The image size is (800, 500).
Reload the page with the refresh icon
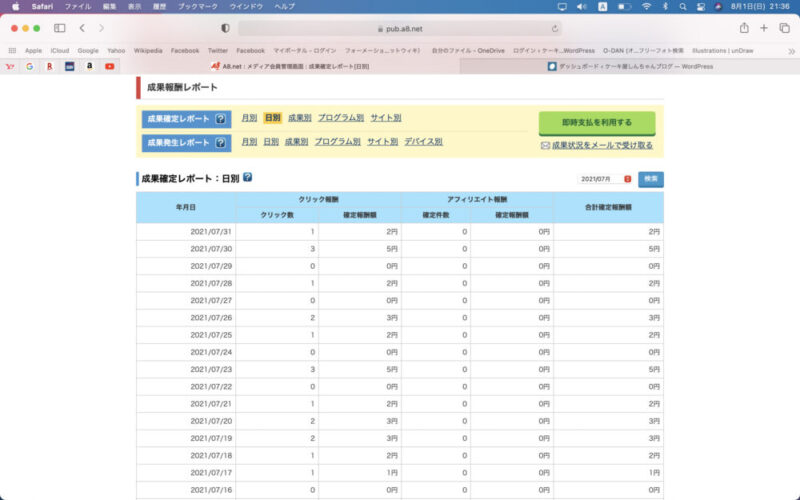click(x=555, y=29)
